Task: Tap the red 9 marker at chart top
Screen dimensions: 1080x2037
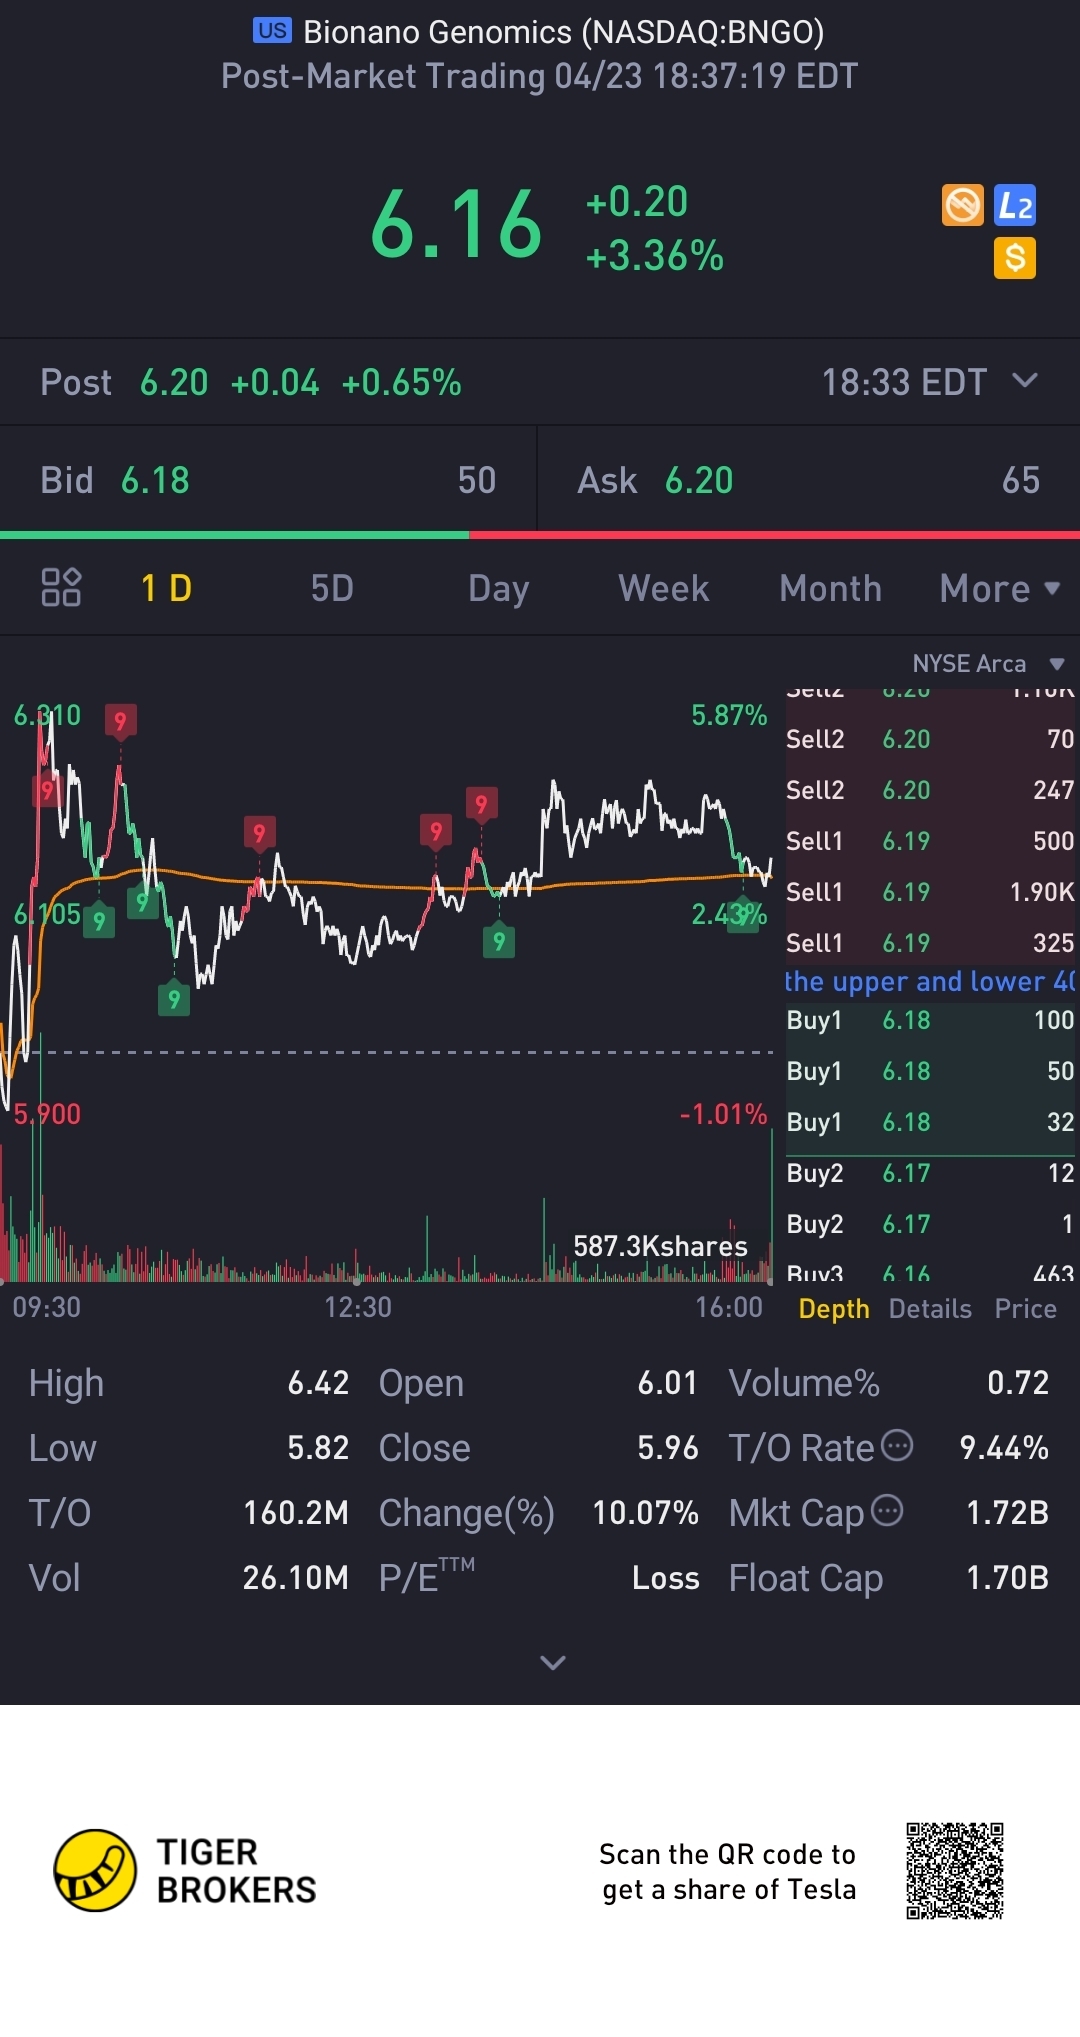Action: pos(120,720)
